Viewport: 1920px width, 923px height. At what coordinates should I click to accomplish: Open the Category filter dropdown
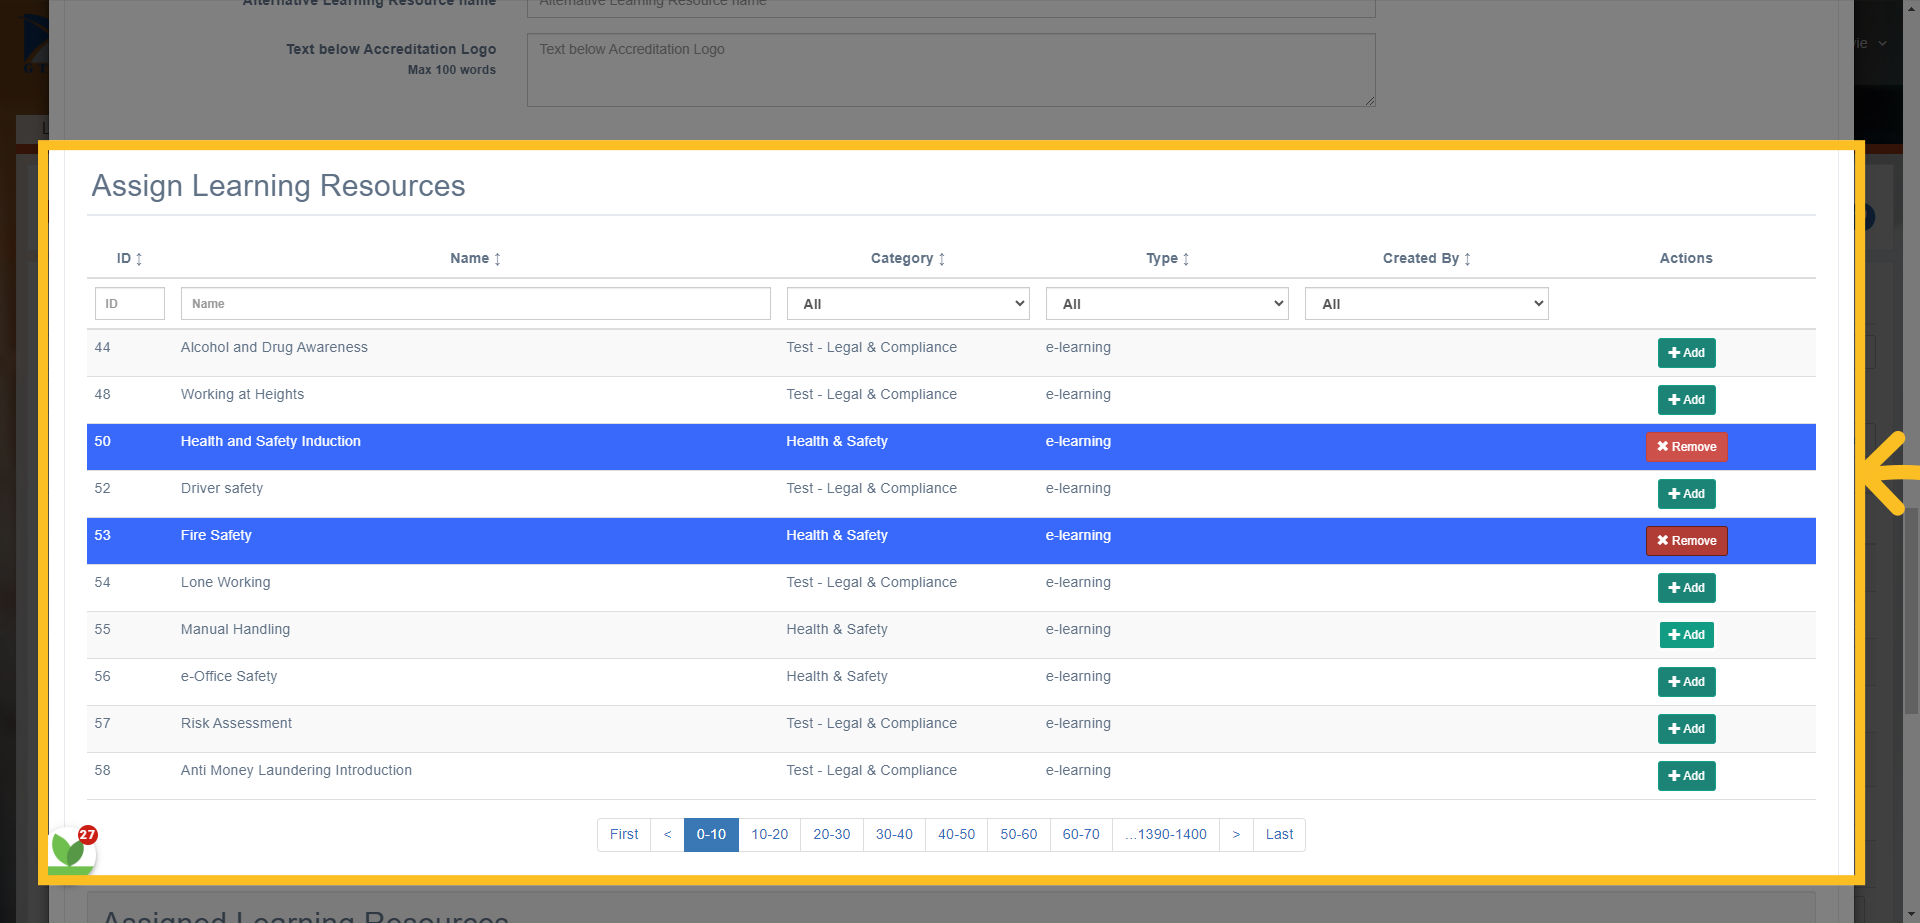point(908,304)
